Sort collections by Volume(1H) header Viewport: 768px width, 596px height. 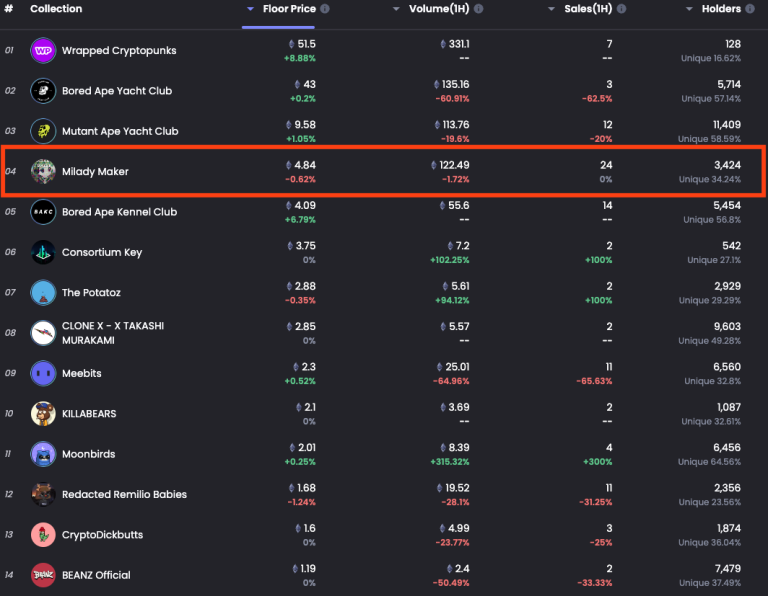point(440,9)
